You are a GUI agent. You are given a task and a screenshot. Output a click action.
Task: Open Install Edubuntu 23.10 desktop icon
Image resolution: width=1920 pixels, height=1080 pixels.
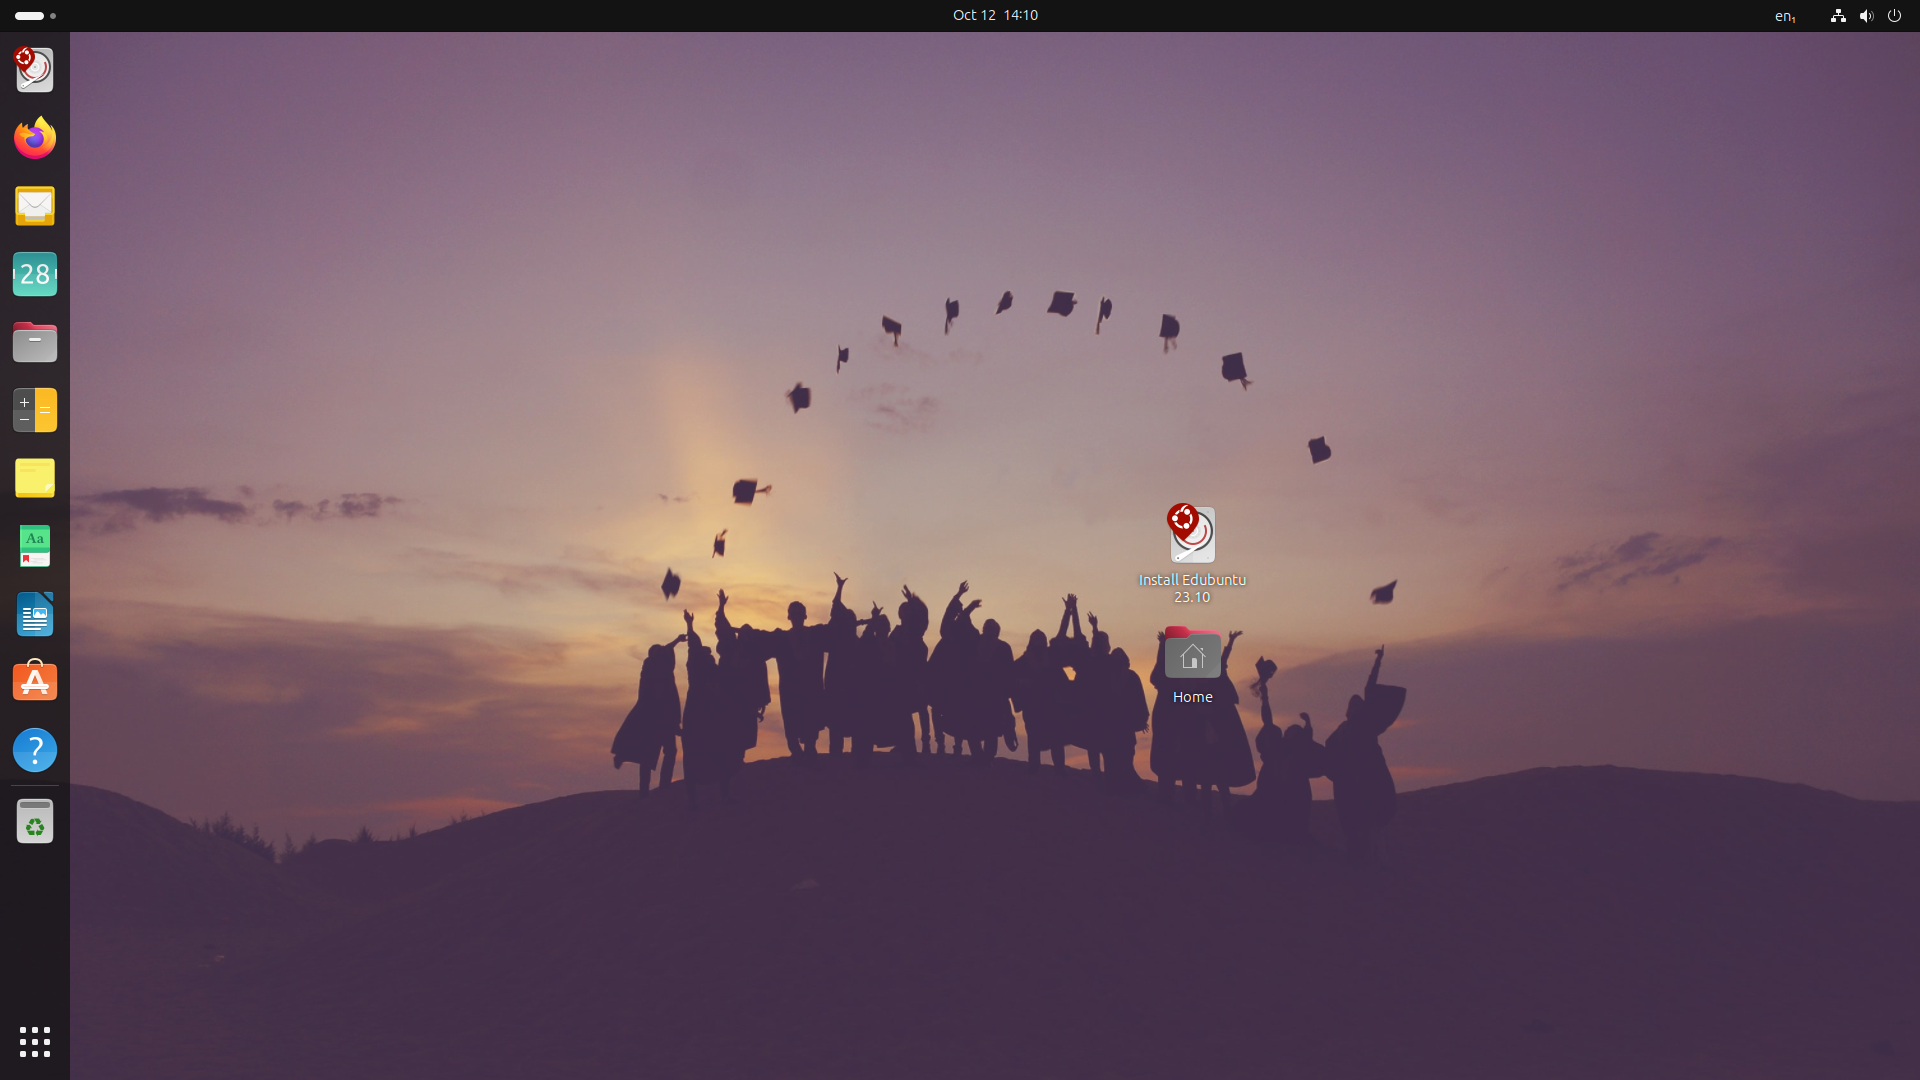pos(1192,554)
